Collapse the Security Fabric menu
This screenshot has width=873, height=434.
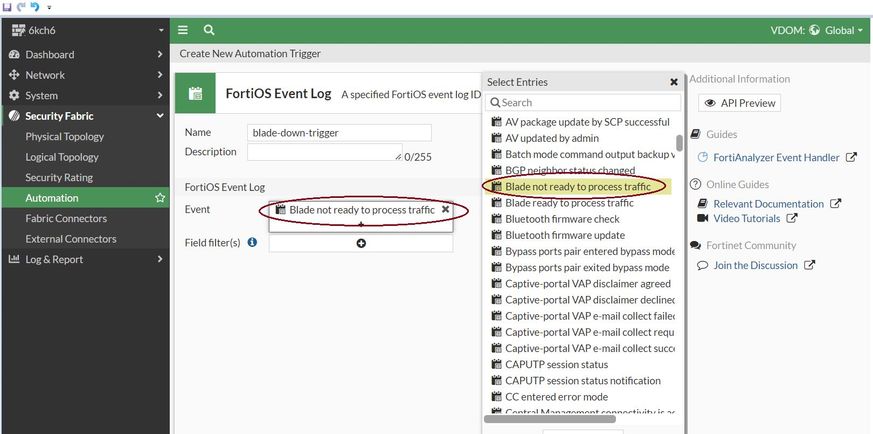(85, 116)
